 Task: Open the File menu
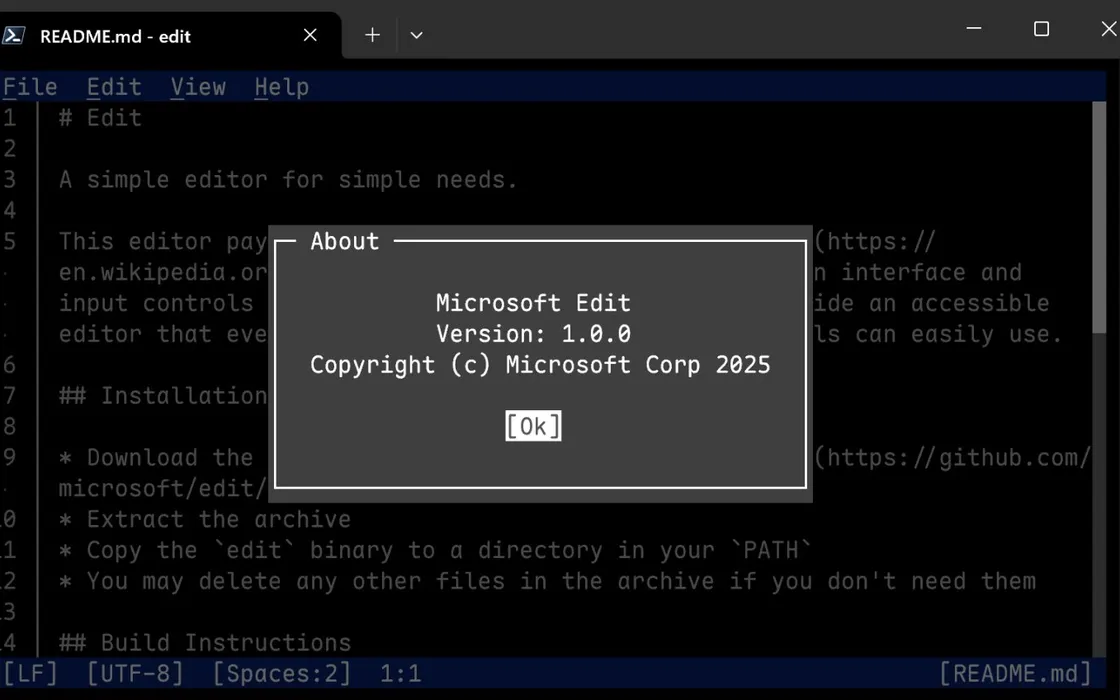(x=30, y=87)
